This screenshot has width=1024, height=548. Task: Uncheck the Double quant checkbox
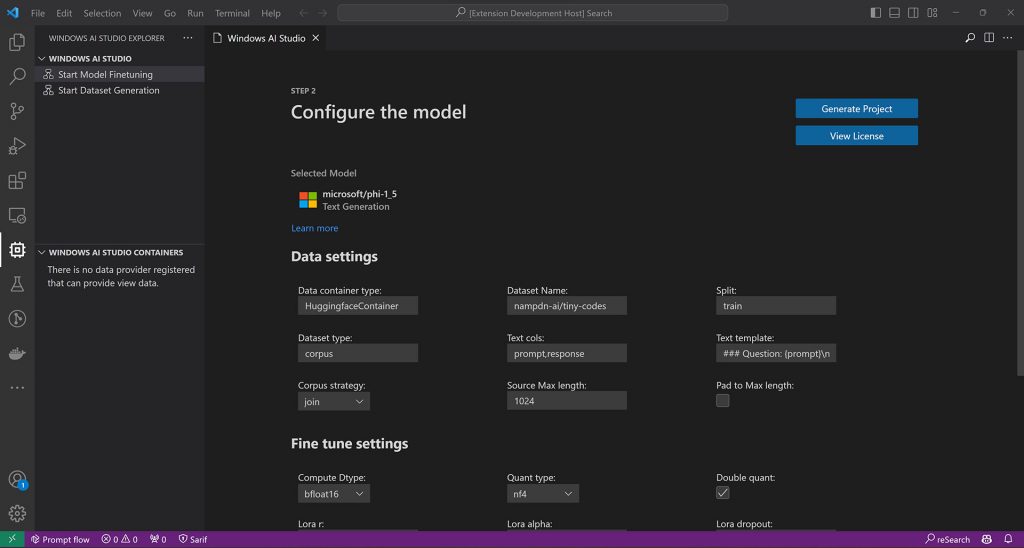tap(722, 493)
